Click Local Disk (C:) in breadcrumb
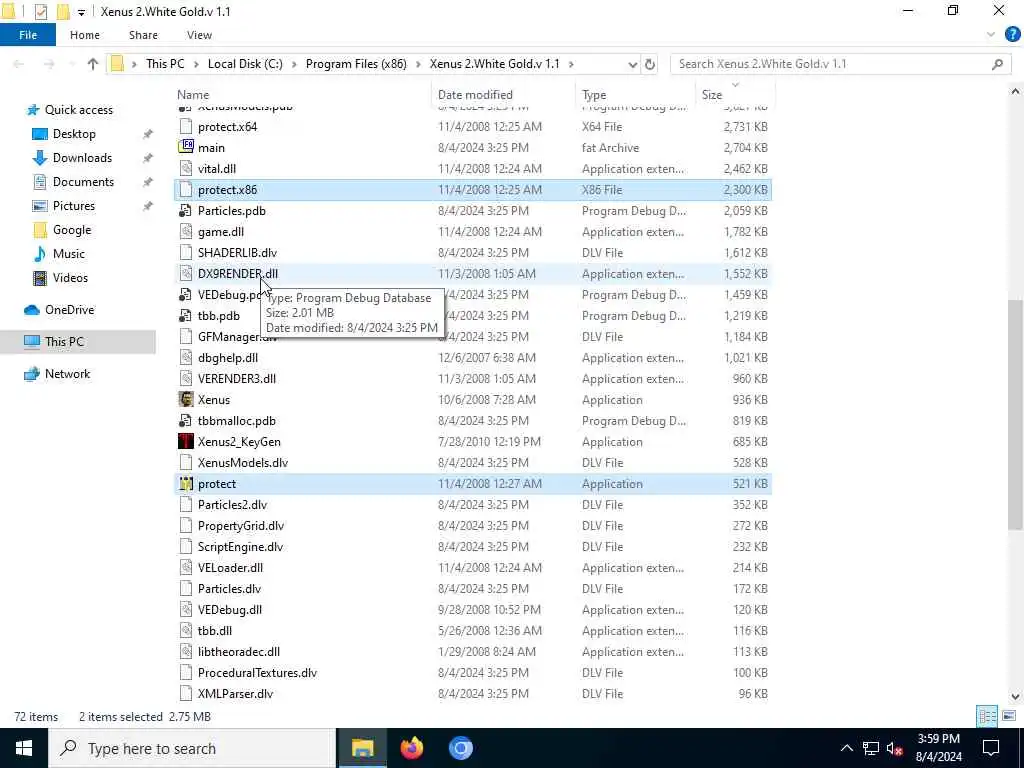The image size is (1024, 768). [x=245, y=64]
